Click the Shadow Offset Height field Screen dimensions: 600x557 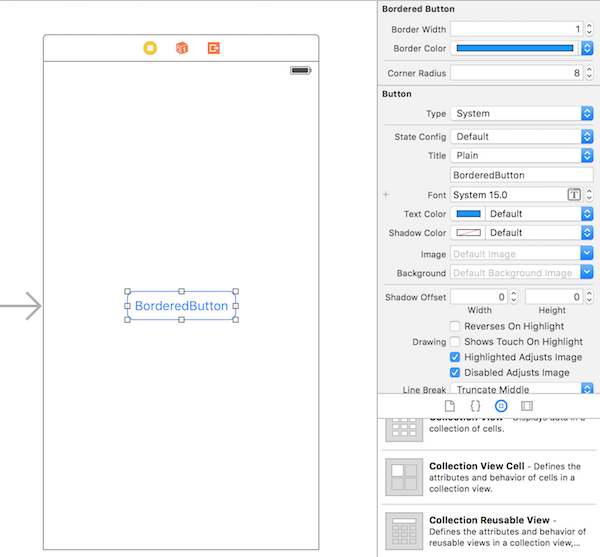pos(554,297)
